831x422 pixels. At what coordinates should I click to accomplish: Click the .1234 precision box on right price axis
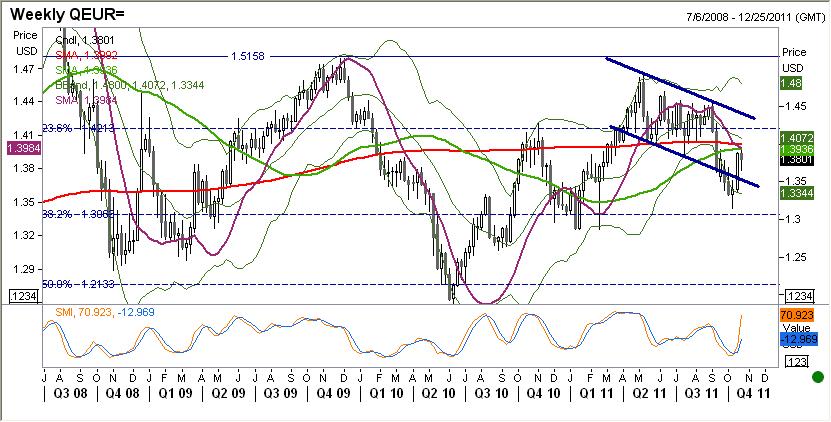800,296
